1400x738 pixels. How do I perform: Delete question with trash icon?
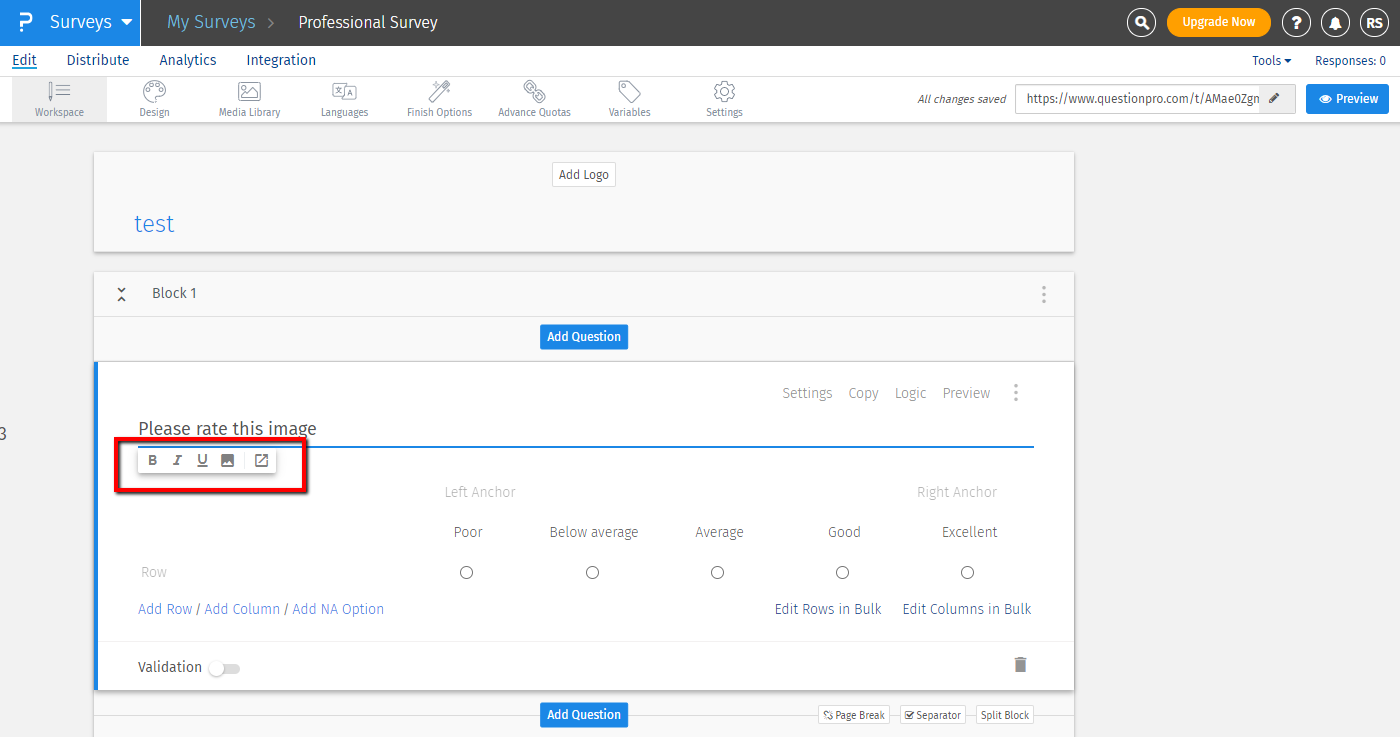click(1020, 665)
